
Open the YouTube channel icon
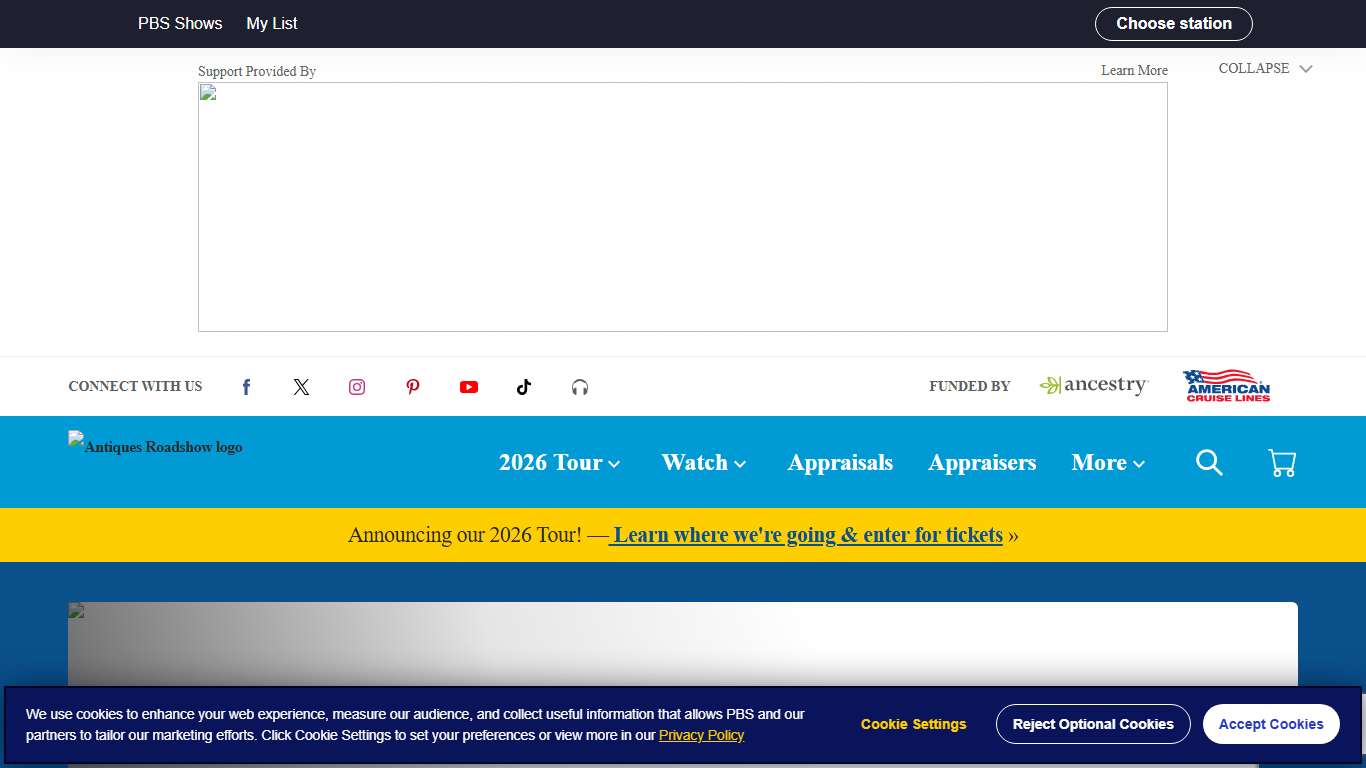click(469, 387)
